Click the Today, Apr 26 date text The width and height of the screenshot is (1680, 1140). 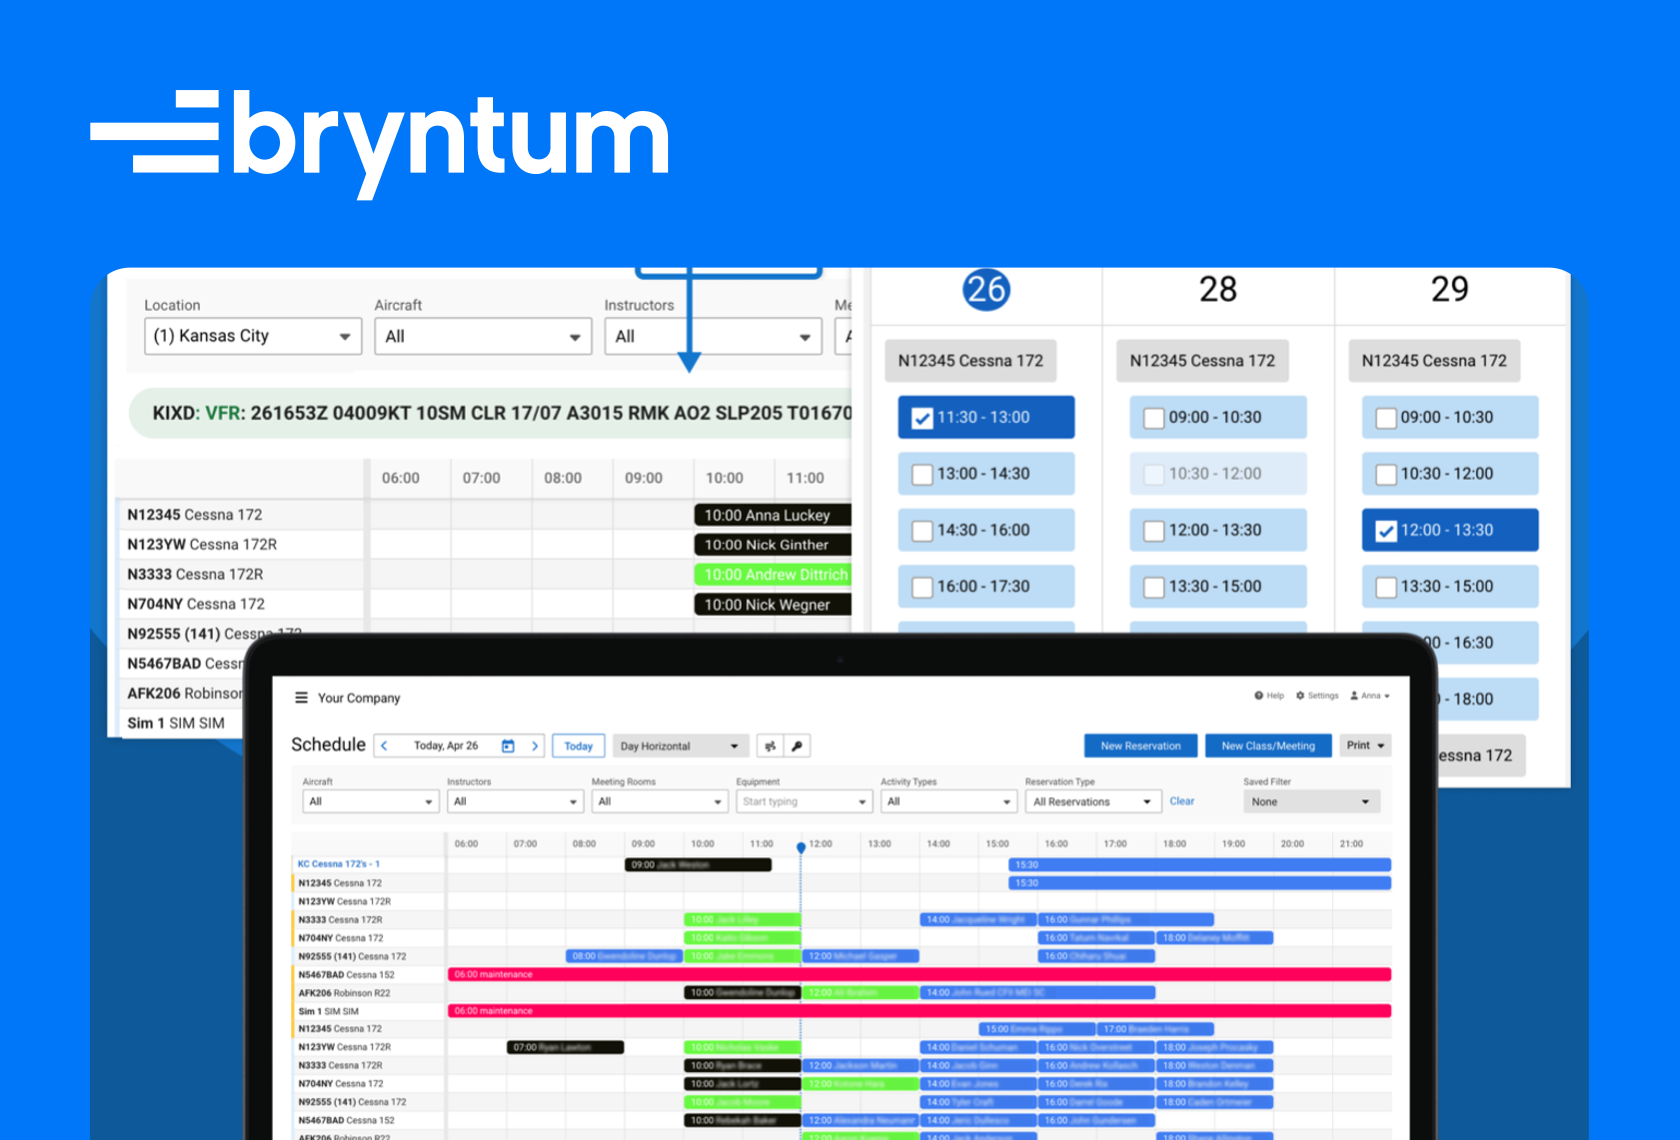tap(446, 746)
